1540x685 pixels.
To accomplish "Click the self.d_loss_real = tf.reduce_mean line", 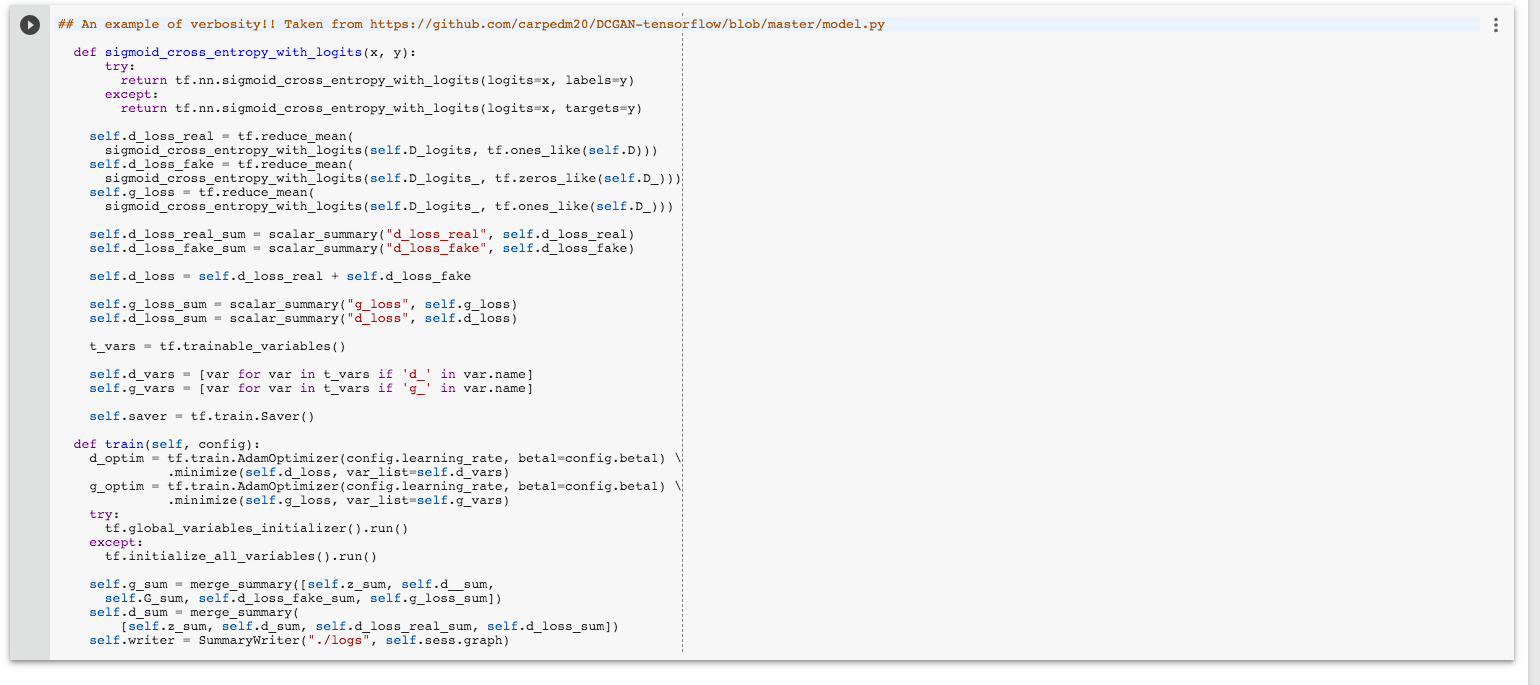I will 221,136.
